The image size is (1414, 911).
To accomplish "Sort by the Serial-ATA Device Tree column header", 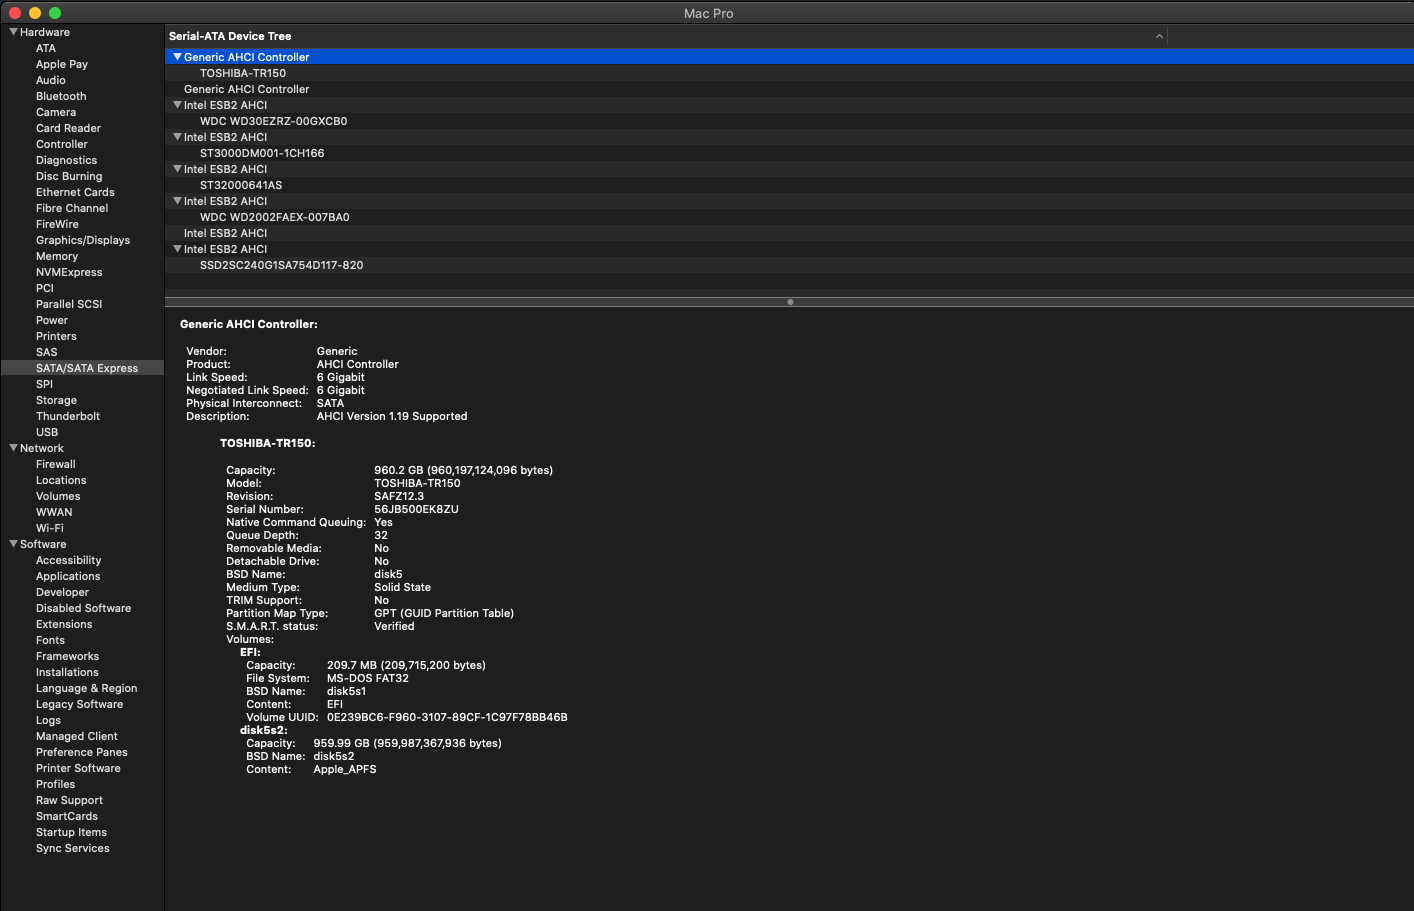I will (x=666, y=36).
